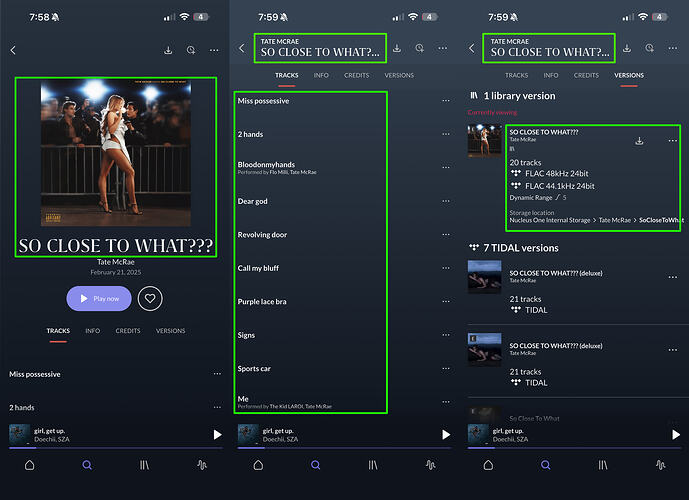This screenshot has width=689, height=500.
Task: Go back using the middle screen's back arrow
Action: [x=242, y=48]
